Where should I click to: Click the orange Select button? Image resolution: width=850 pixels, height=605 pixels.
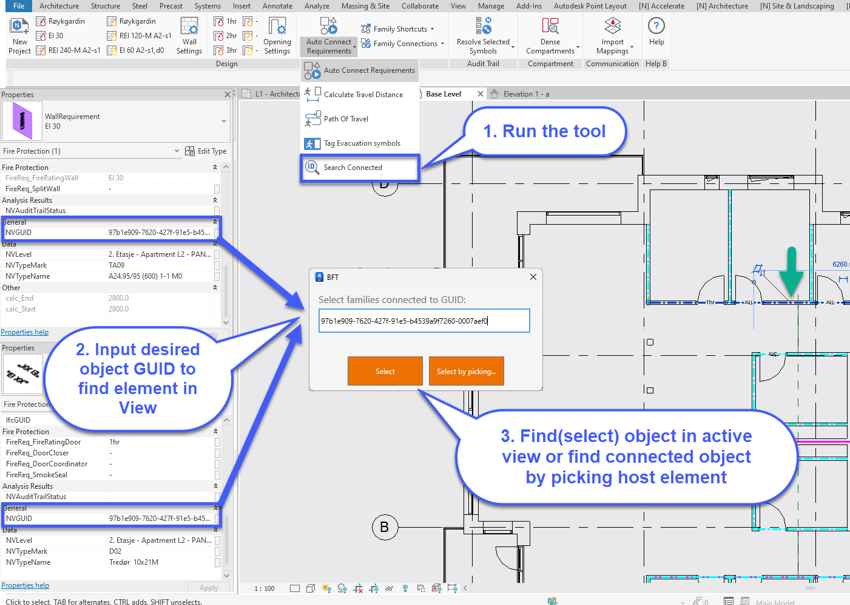point(385,371)
